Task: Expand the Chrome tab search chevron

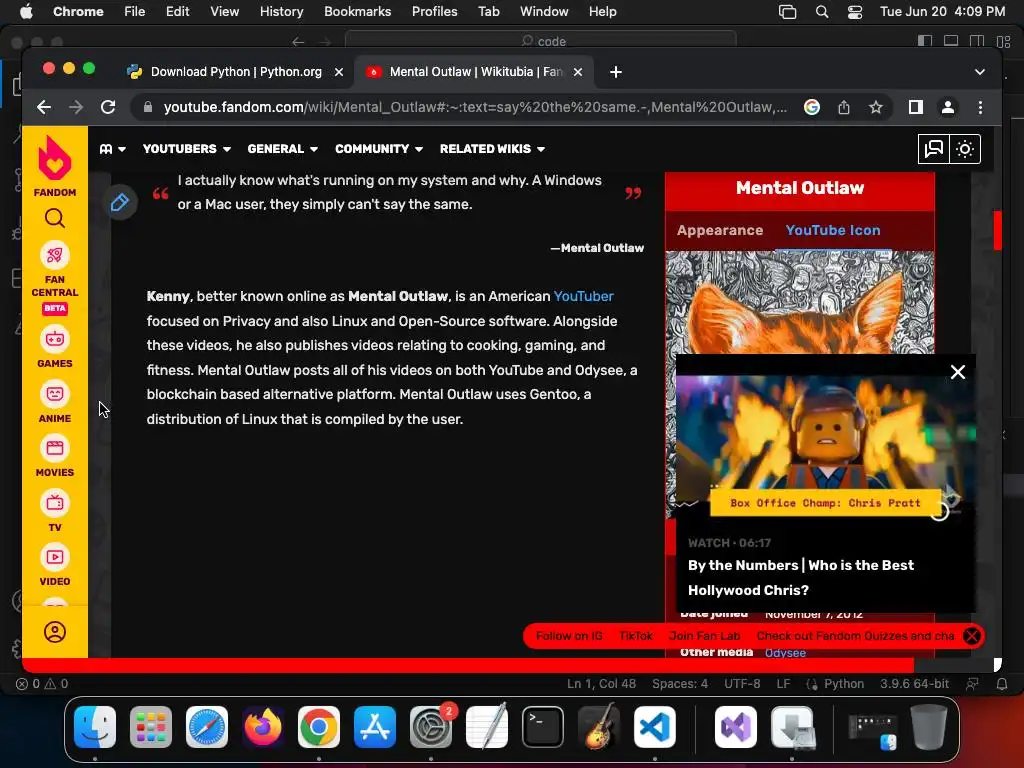Action: click(x=980, y=72)
